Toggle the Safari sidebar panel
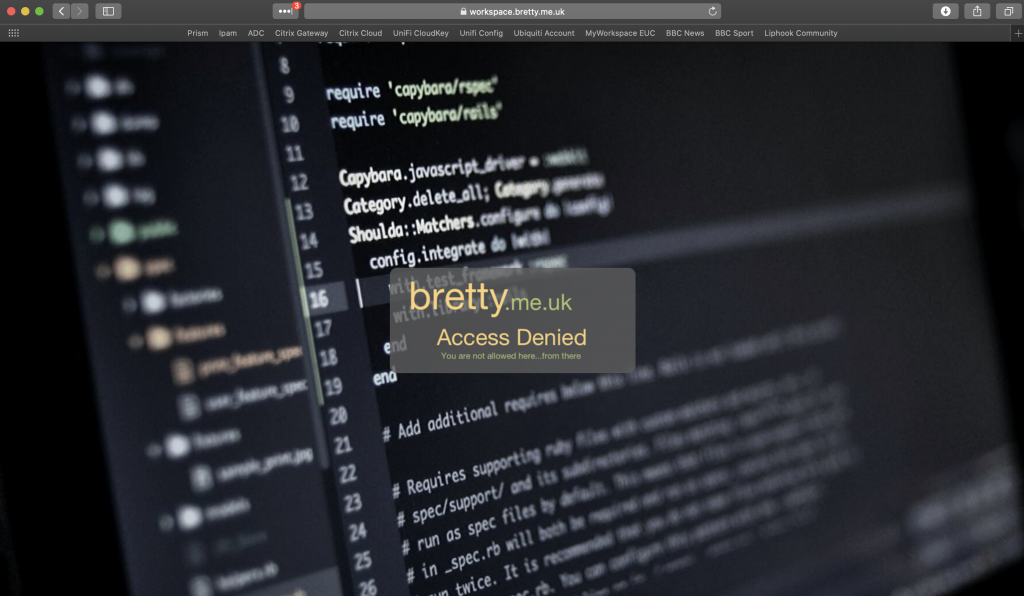The width and height of the screenshot is (1024, 596). tap(108, 11)
